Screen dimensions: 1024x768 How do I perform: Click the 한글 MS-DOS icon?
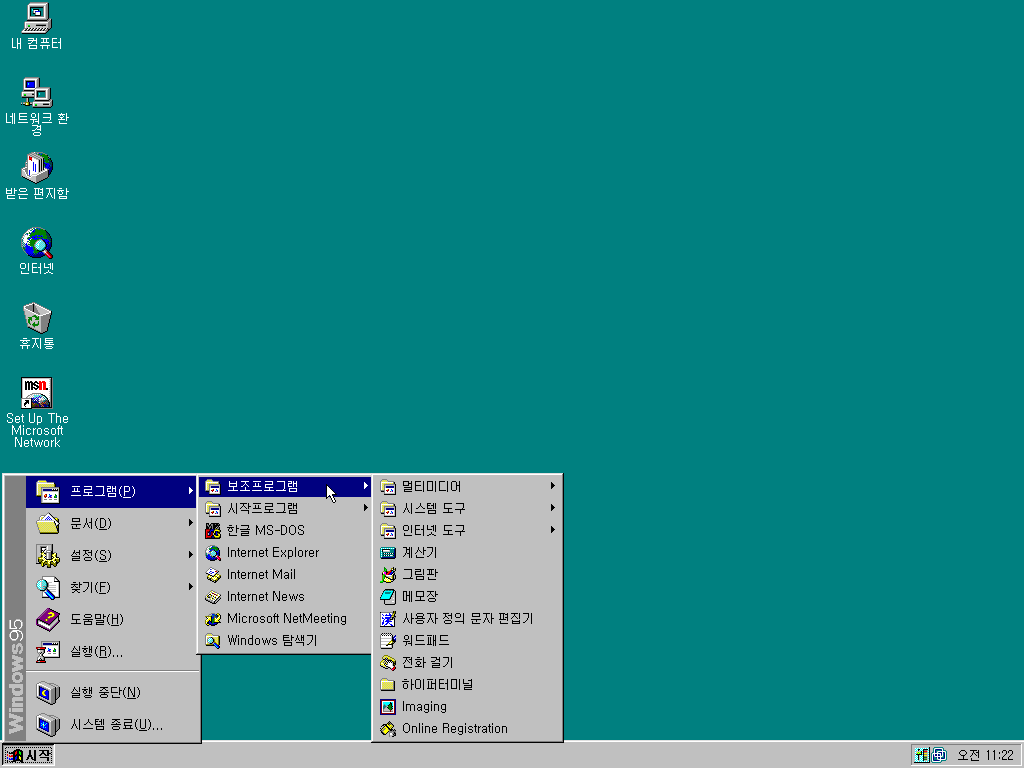213,530
